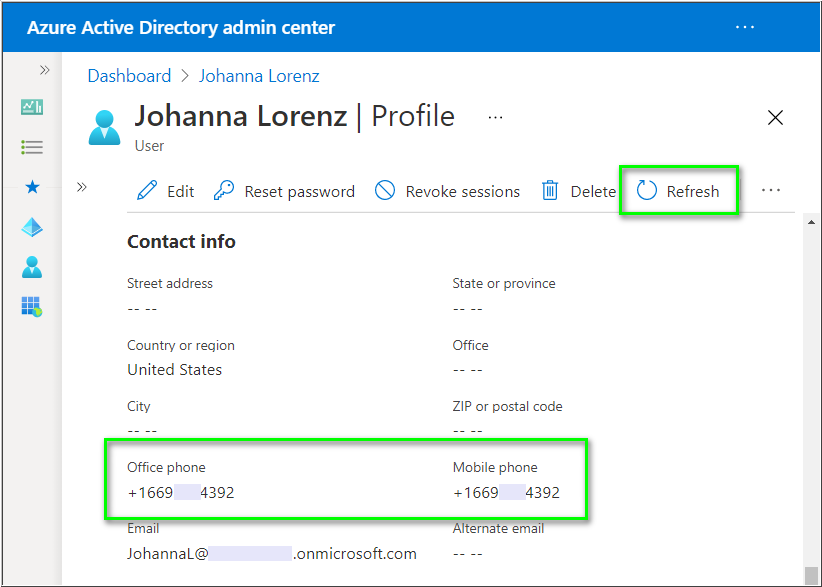Open Users icon in left sidebar
This screenshot has width=822, height=587.
pyautogui.click(x=32, y=267)
